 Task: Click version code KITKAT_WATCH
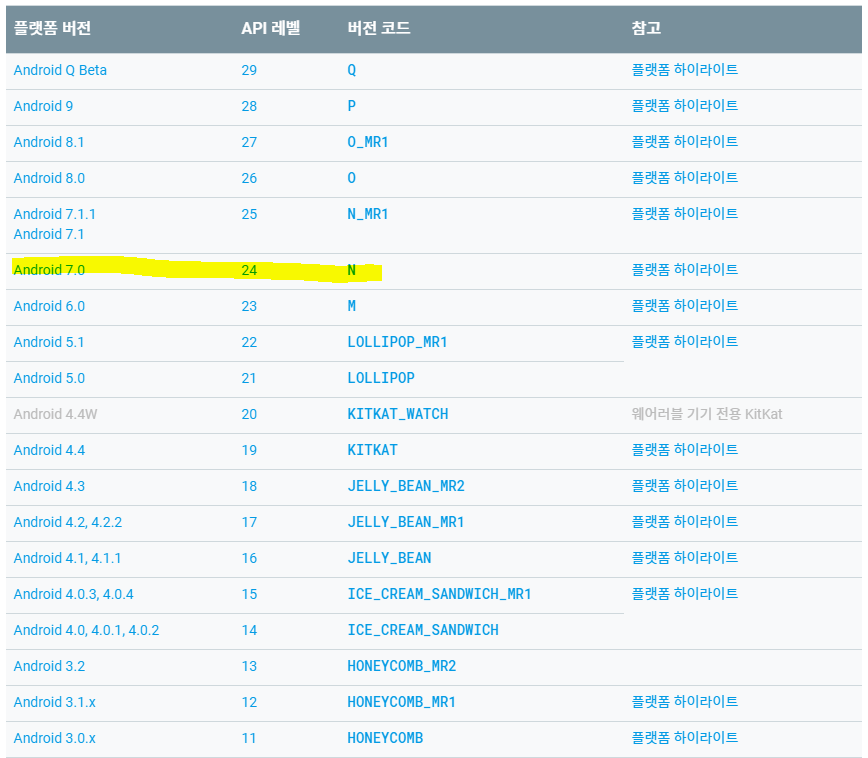pos(397,414)
